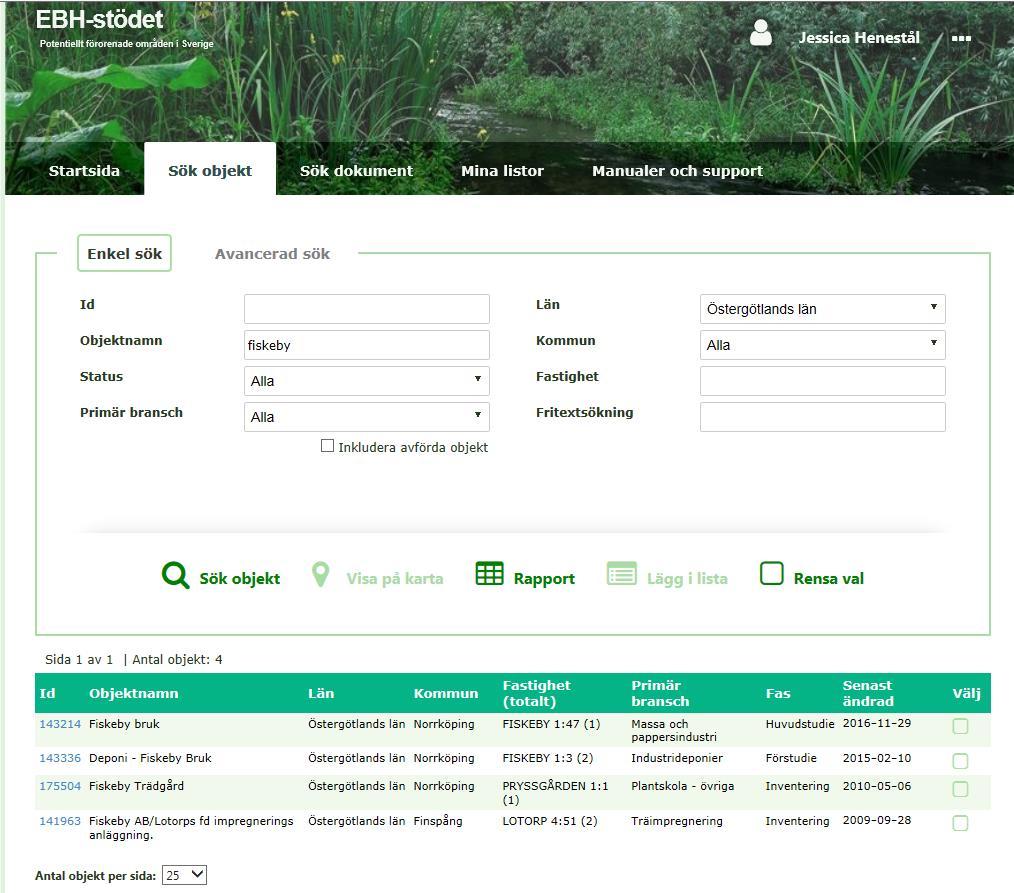Sort by the Primär bransch column header
The width and height of the screenshot is (1014, 893).
click(x=660, y=693)
